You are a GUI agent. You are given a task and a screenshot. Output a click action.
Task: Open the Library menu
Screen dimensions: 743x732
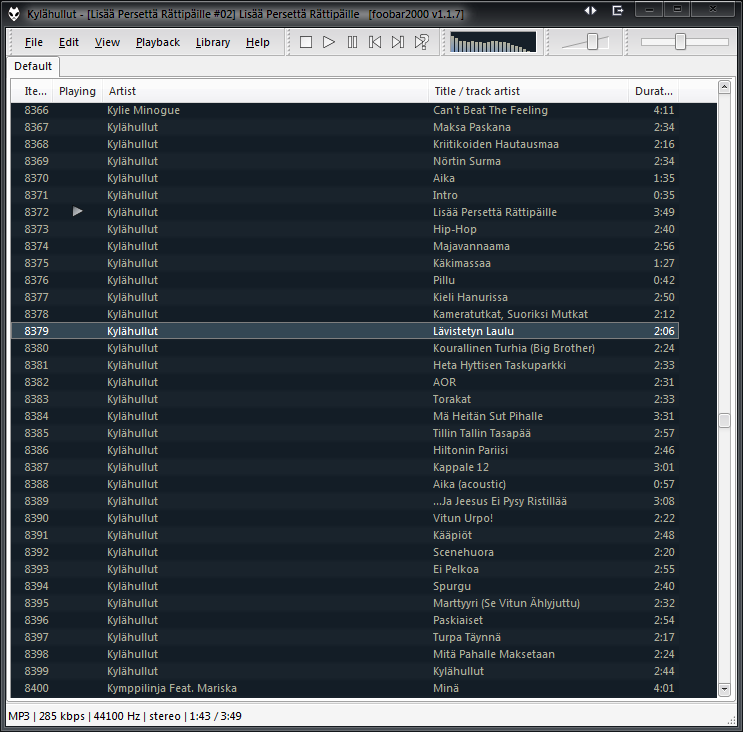(213, 42)
